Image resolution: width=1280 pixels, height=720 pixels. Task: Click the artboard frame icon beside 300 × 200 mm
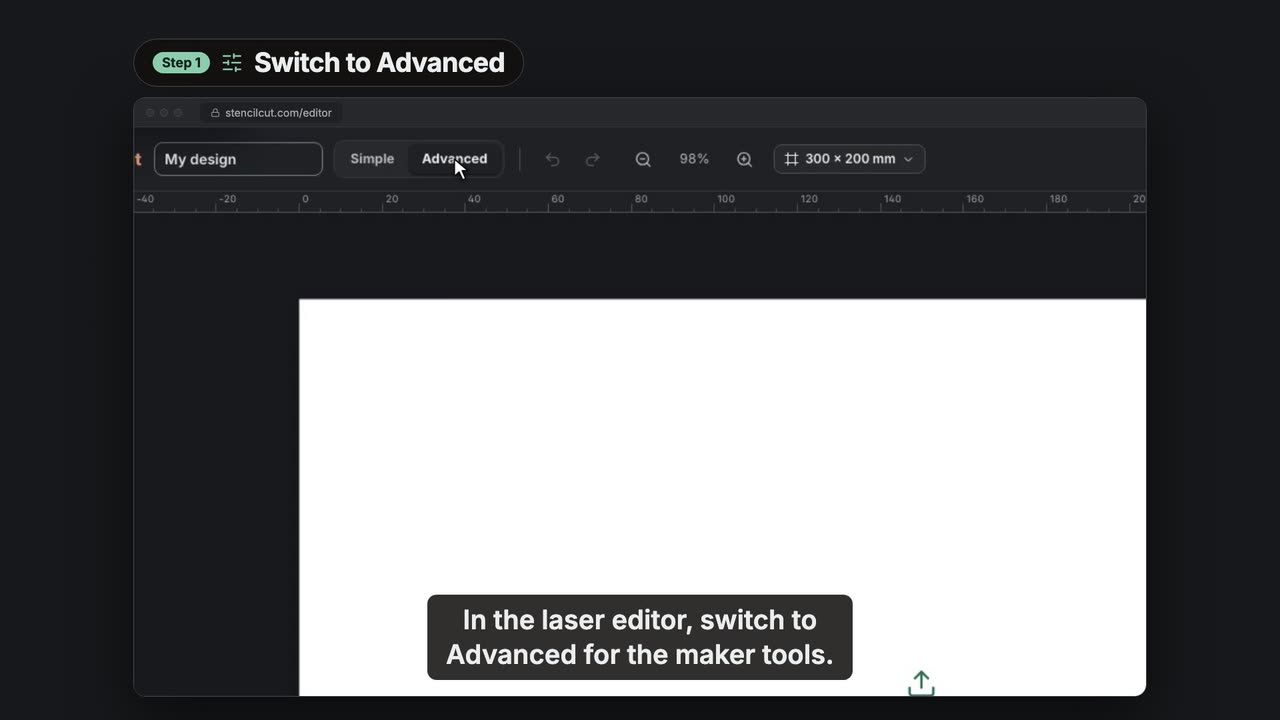[791, 159]
